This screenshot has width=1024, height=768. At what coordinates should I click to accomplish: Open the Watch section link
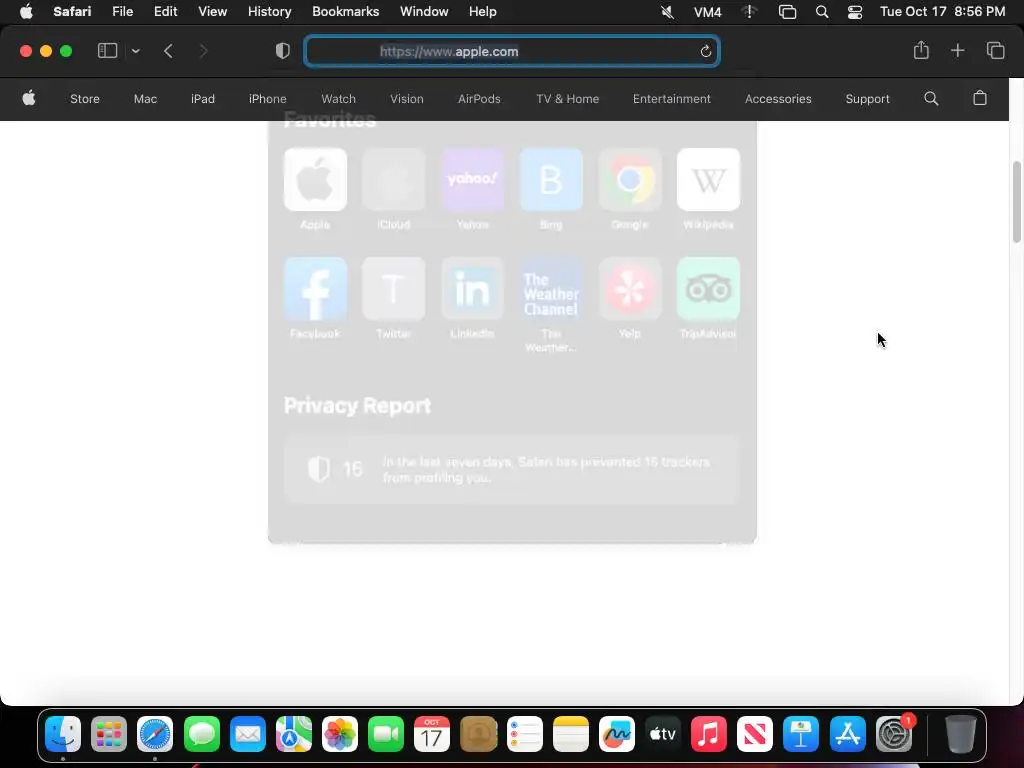(338, 99)
